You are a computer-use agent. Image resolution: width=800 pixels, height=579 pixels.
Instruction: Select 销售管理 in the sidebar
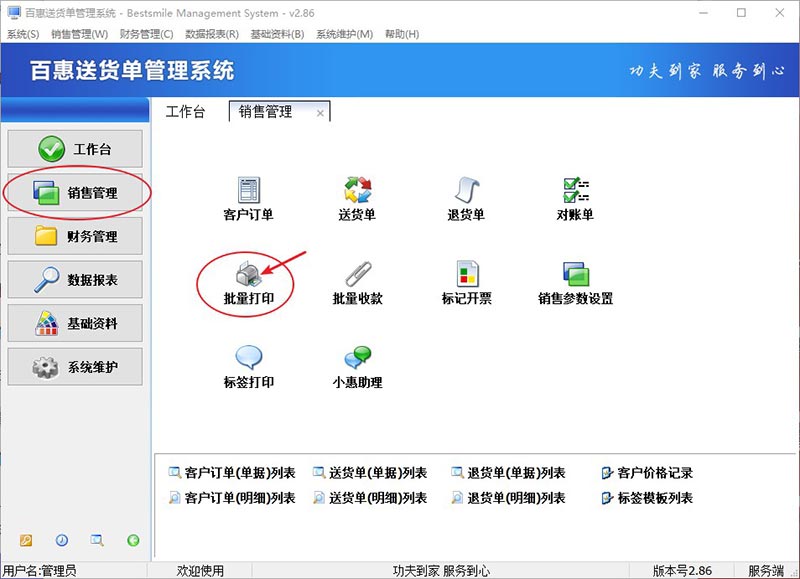[75, 192]
